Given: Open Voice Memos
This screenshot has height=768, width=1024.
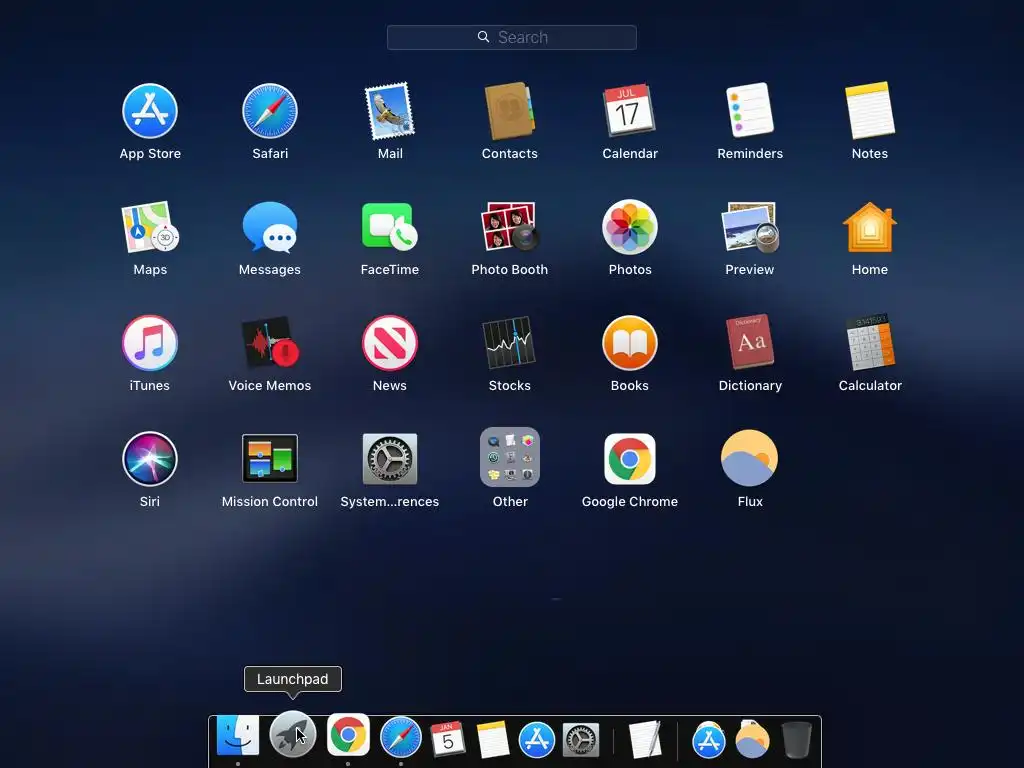Looking at the screenshot, I should [270, 343].
